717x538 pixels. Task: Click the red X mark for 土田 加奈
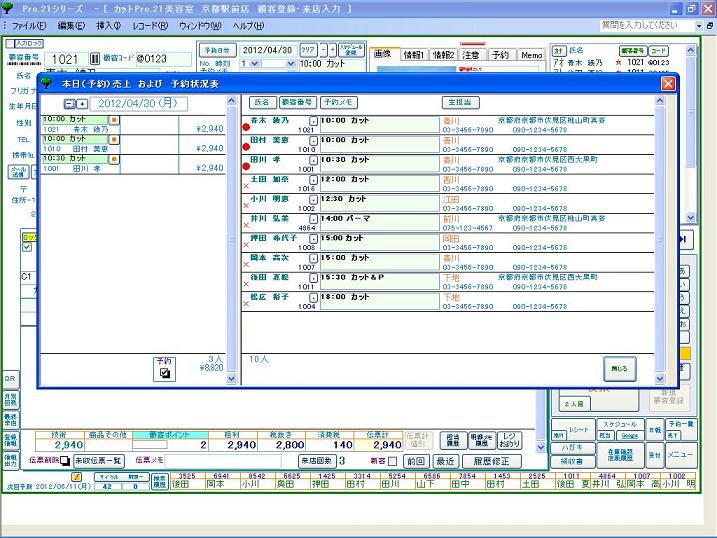click(246, 186)
